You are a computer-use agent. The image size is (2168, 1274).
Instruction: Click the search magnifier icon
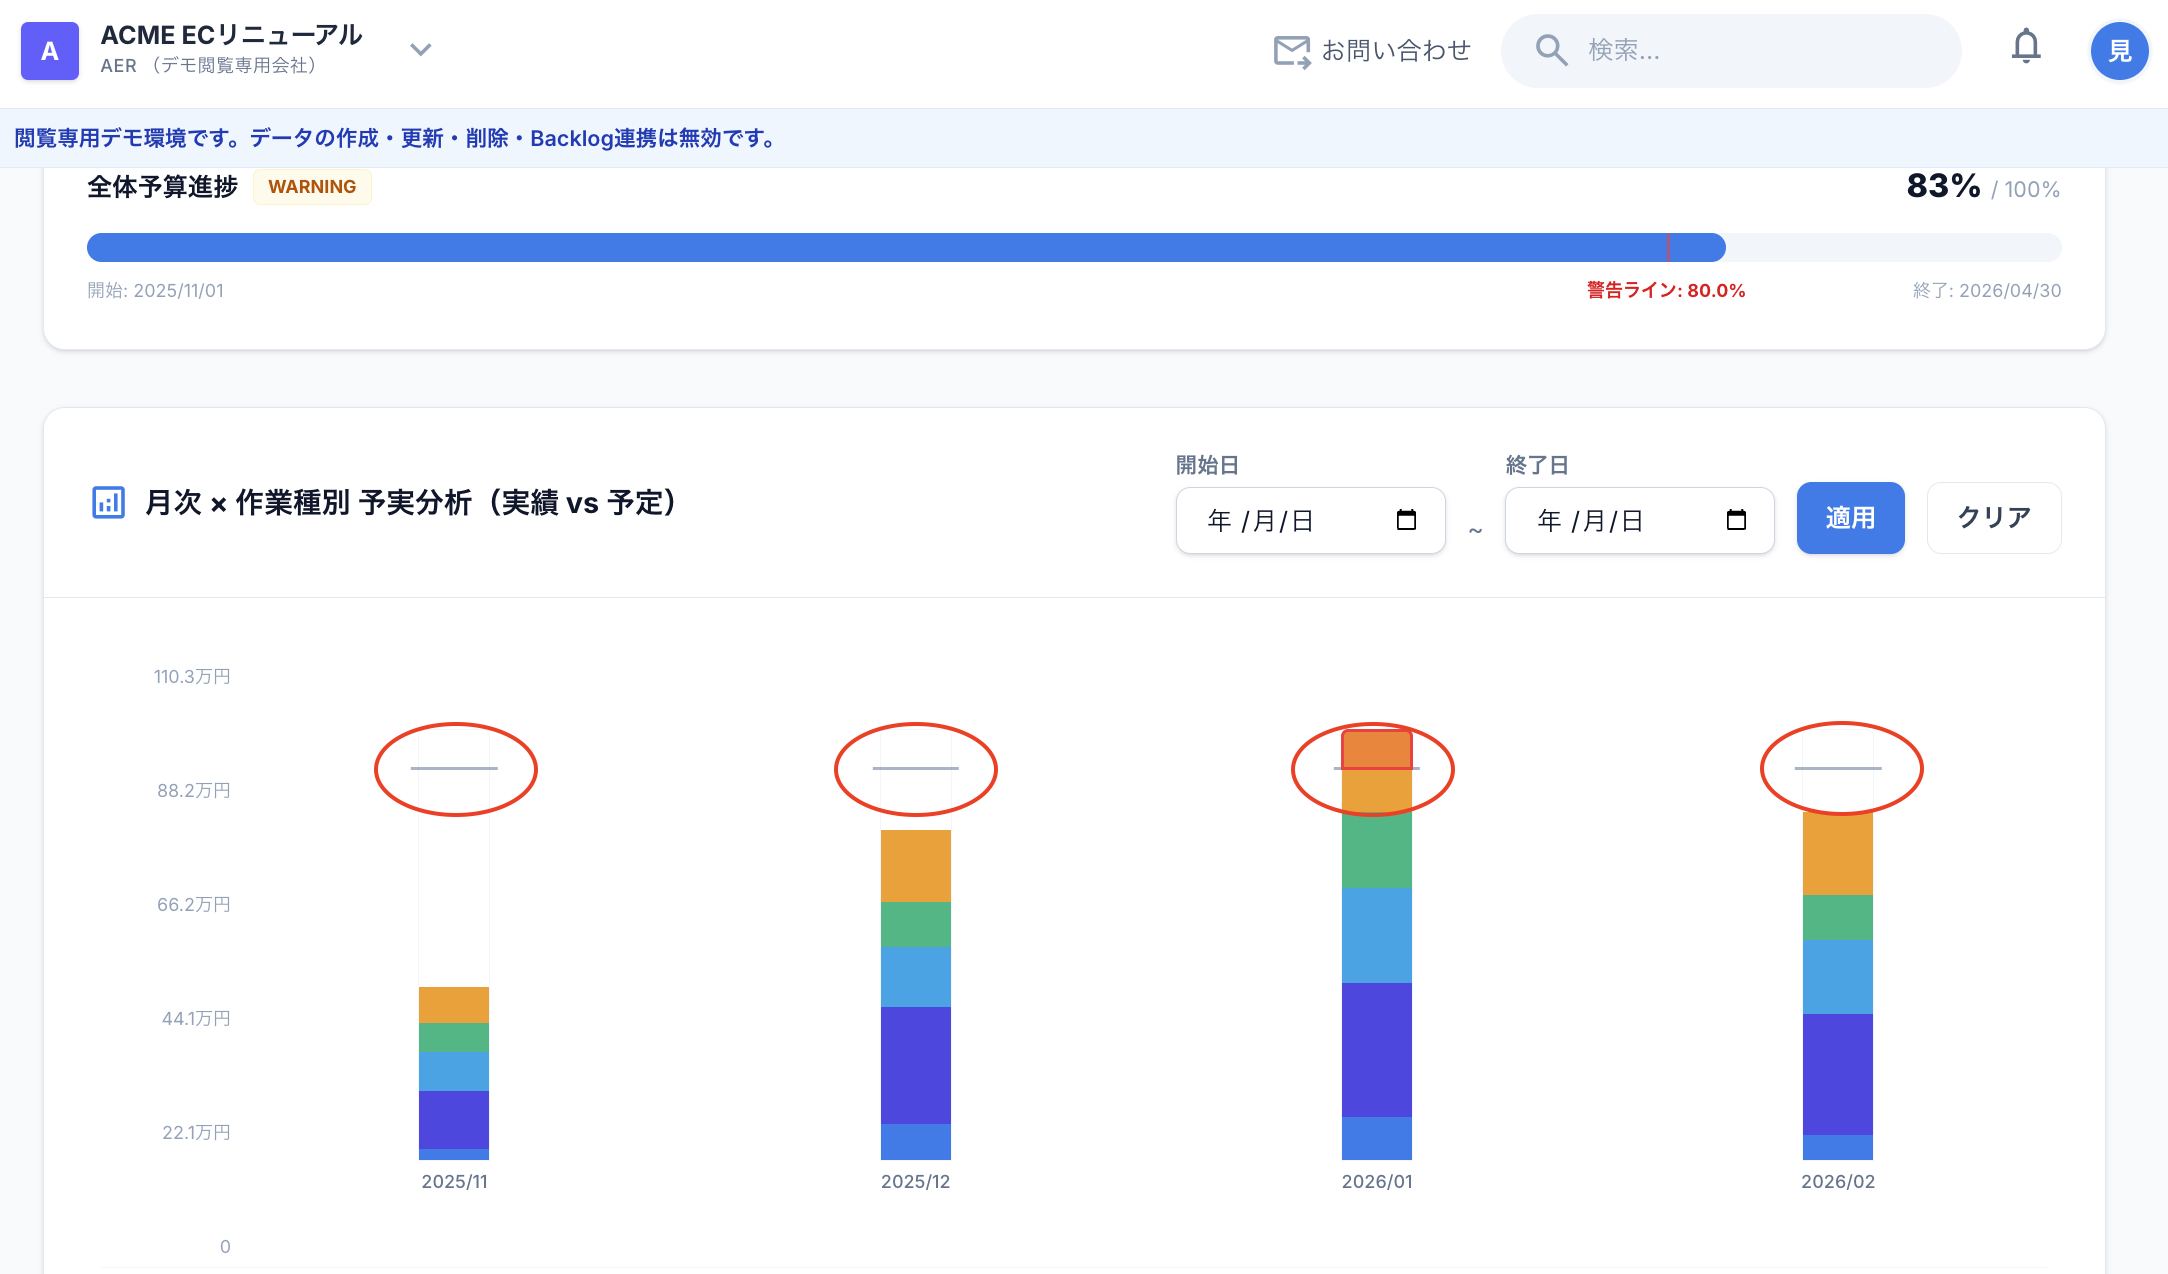(1551, 50)
